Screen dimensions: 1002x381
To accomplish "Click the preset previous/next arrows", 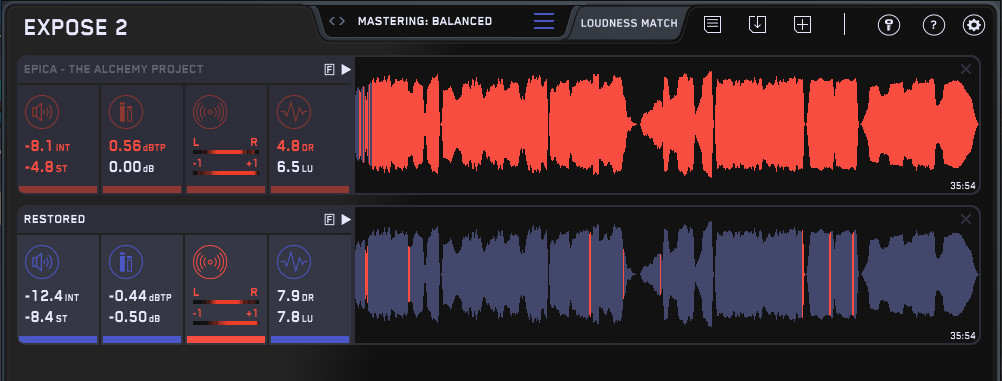I will [337, 21].
